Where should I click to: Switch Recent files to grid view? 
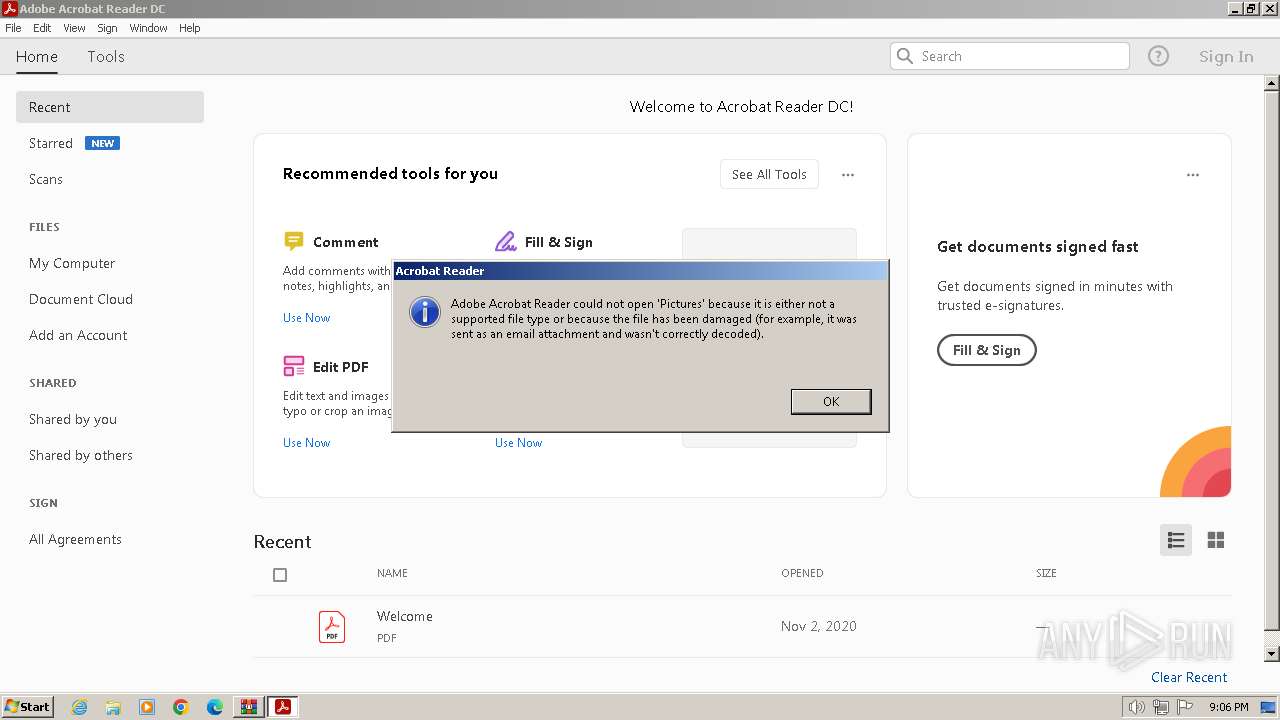click(1216, 540)
